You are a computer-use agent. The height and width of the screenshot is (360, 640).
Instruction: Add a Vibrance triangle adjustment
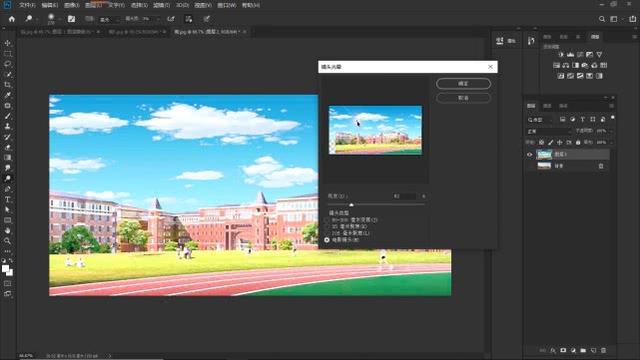(599, 54)
